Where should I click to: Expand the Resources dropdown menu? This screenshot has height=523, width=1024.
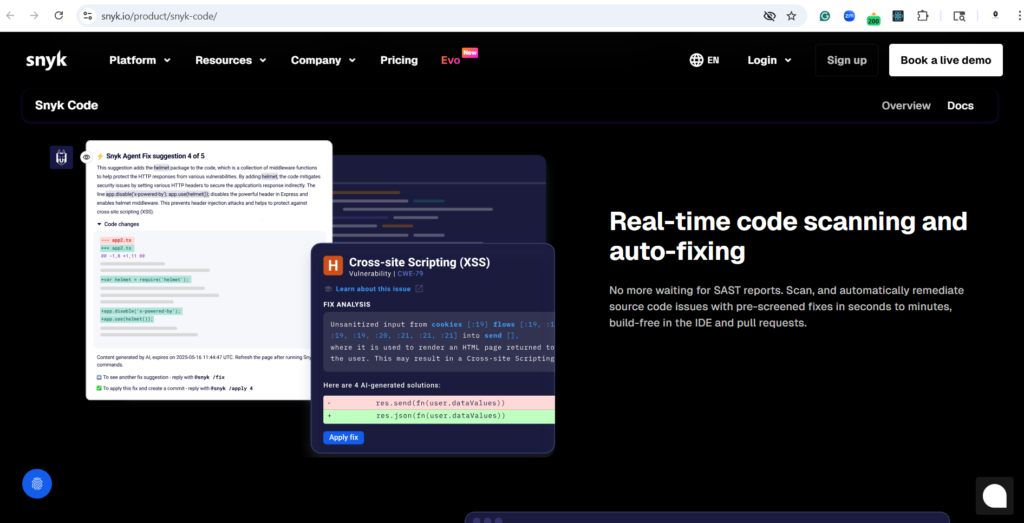coord(230,60)
